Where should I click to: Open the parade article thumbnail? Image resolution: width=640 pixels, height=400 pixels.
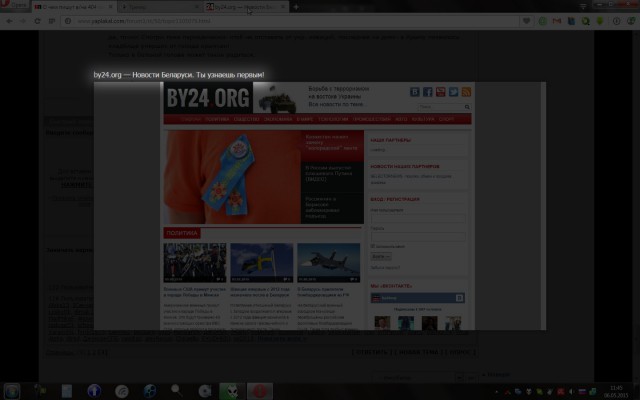tap(195, 263)
